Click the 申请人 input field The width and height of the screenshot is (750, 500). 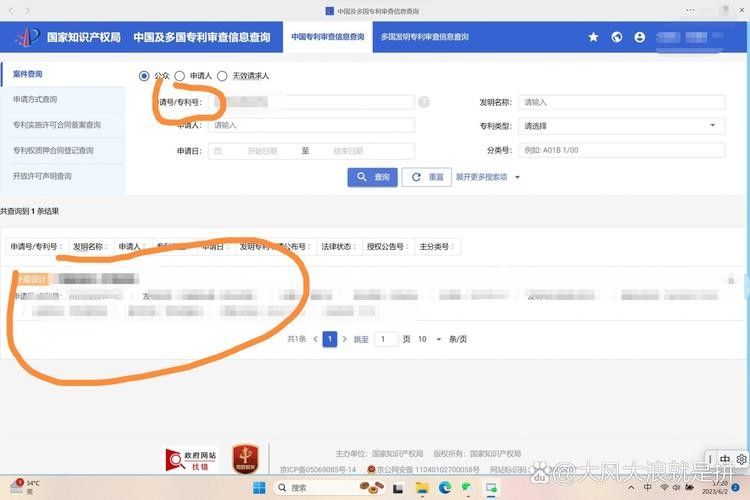pos(311,125)
